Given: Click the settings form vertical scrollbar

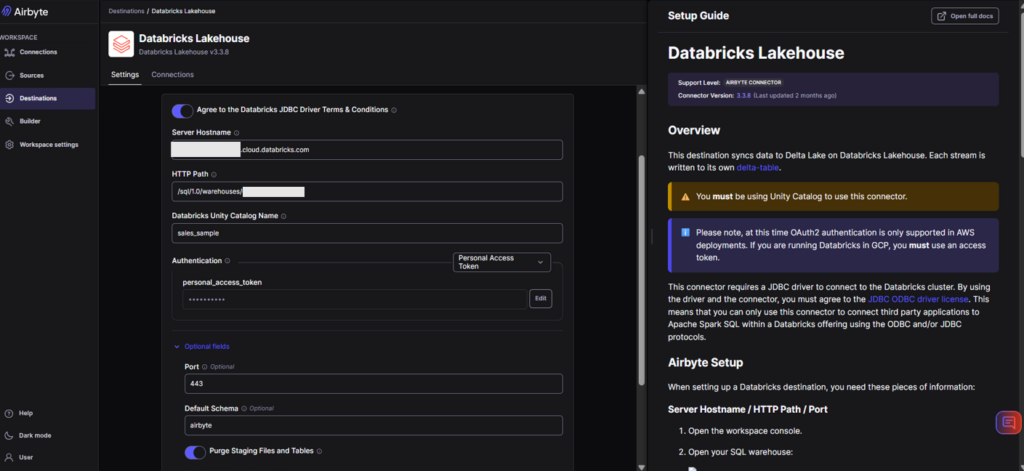Looking at the screenshot, I should [x=641, y=269].
